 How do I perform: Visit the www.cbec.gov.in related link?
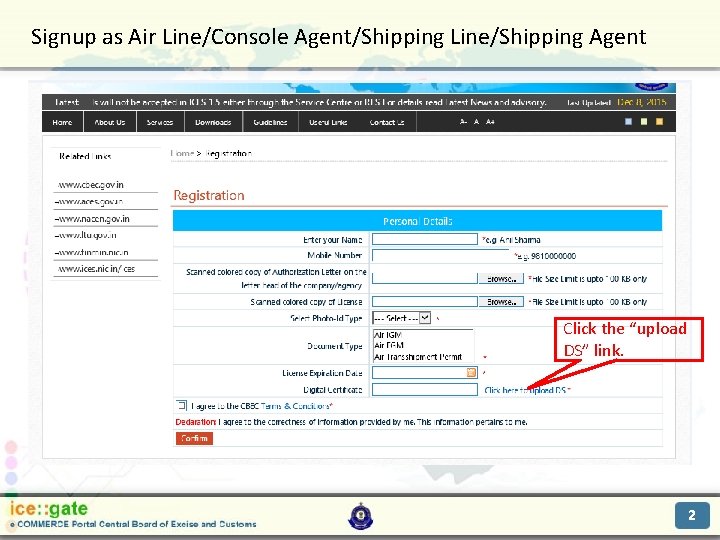tap(90, 185)
